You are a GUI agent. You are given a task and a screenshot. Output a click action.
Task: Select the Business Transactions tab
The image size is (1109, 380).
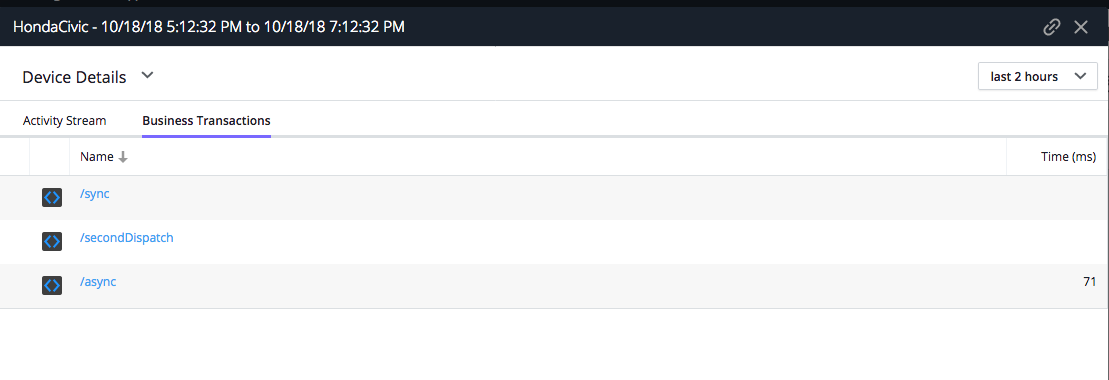click(x=207, y=120)
